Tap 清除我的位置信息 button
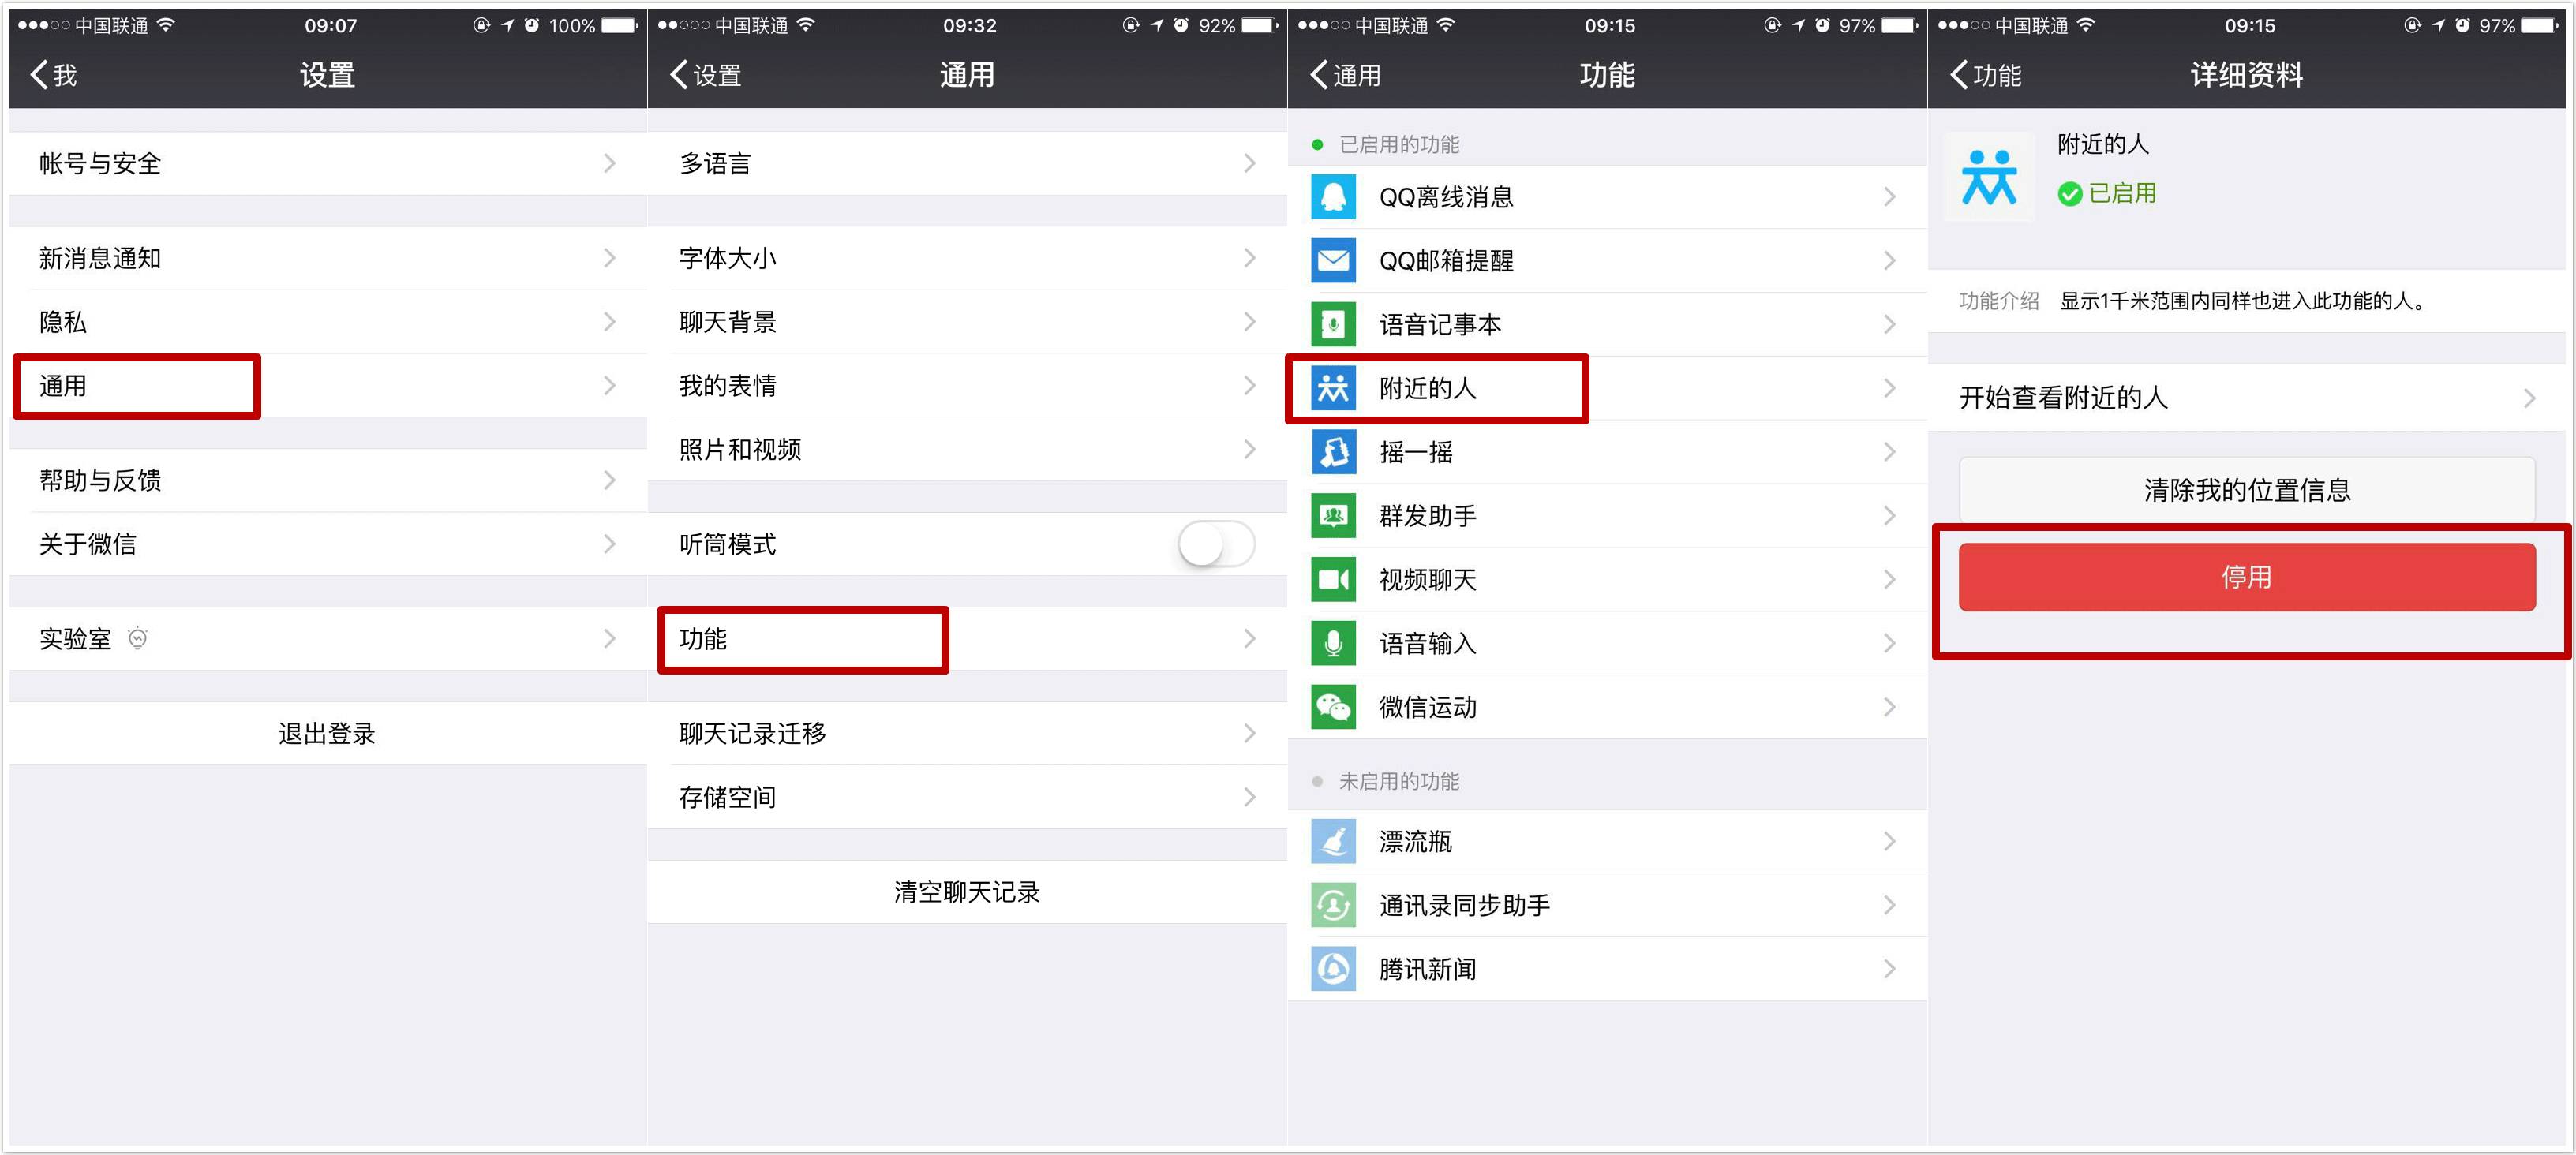This screenshot has height=1155, width=2576. [x=2248, y=490]
